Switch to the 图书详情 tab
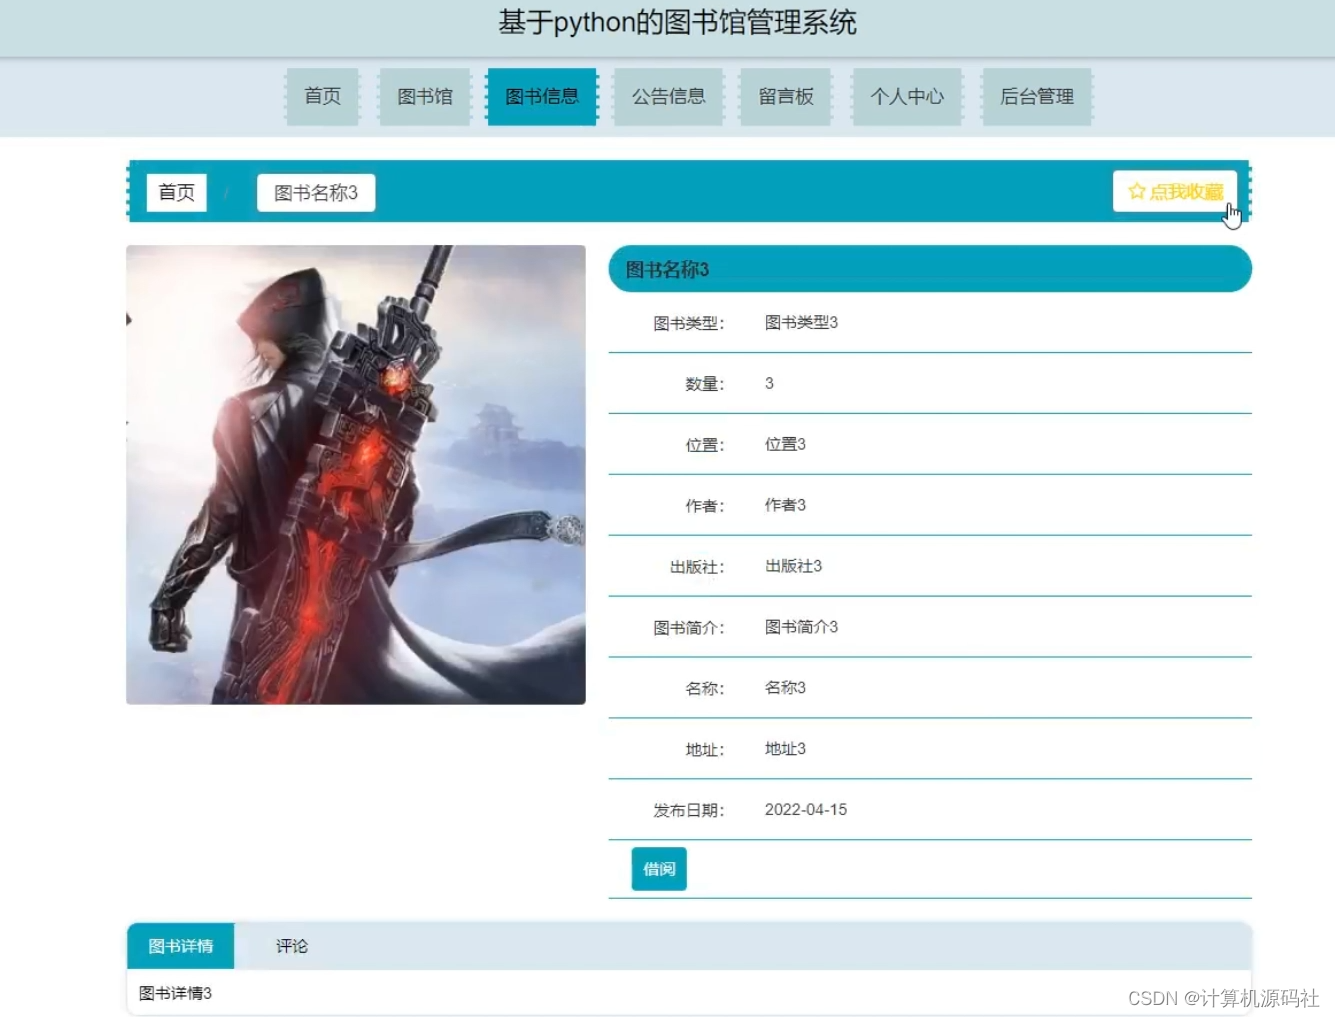 pyautogui.click(x=181, y=946)
